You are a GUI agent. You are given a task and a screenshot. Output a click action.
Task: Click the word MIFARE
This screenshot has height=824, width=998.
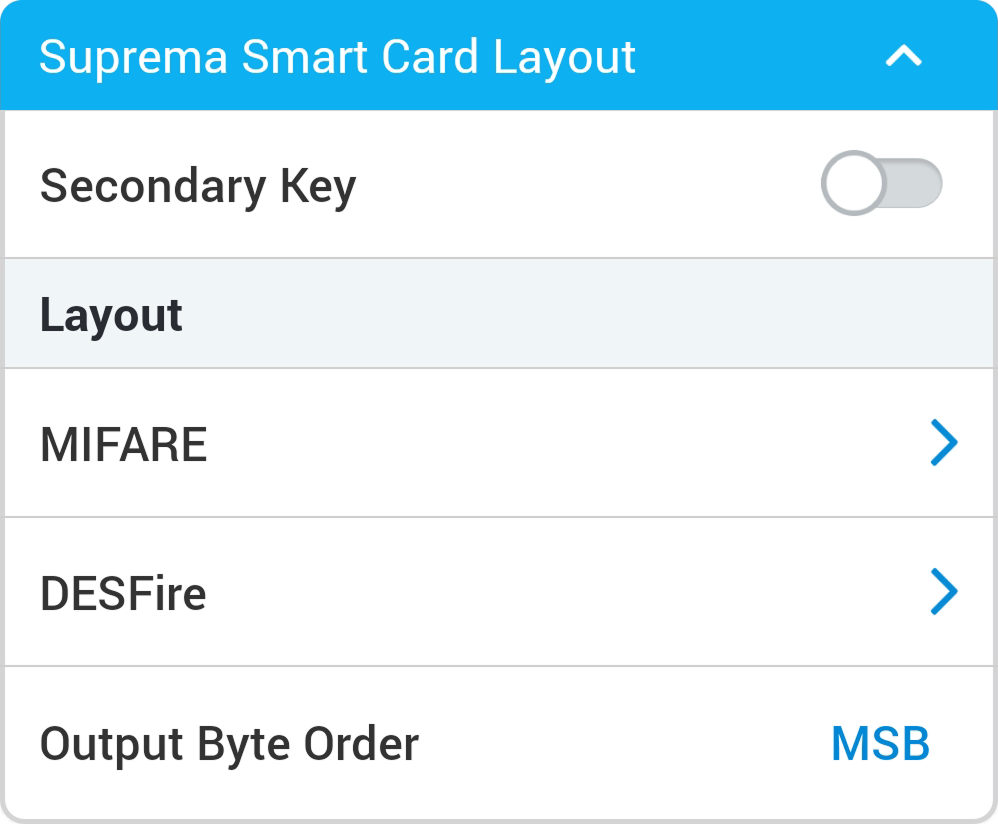pos(123,444)
